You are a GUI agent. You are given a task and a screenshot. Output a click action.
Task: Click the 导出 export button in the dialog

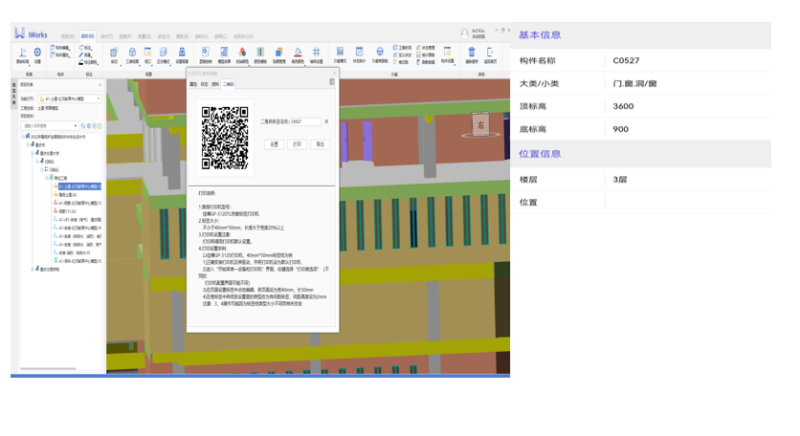tap(320, 144)
